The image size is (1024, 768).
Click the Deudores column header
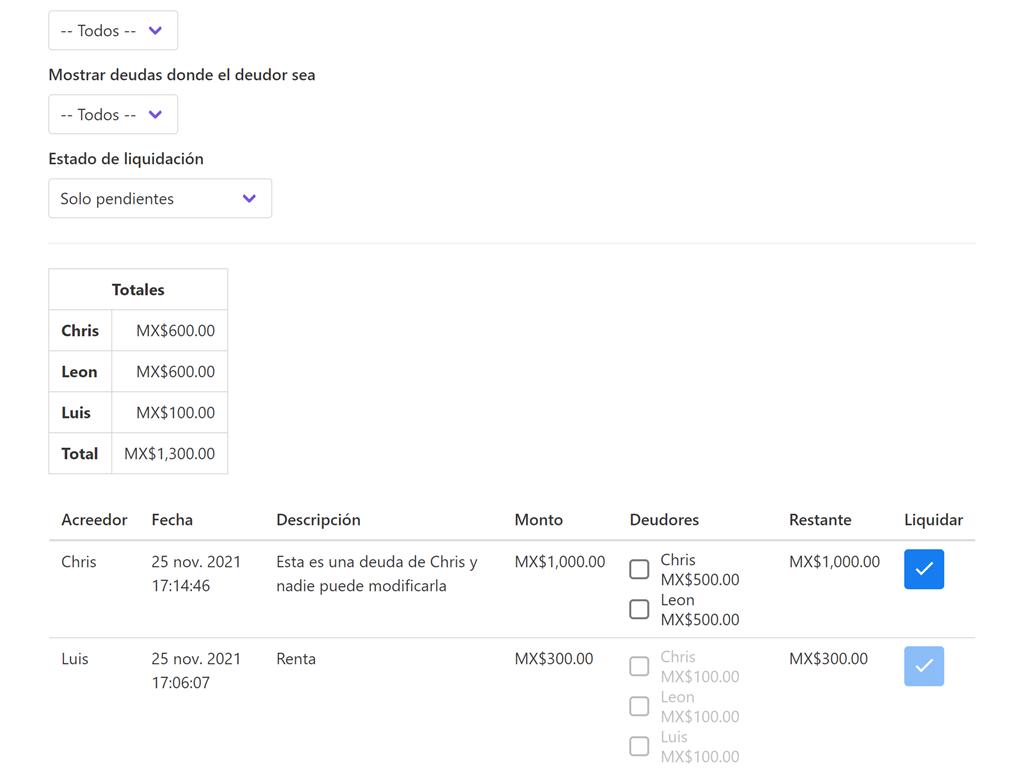coord(664,520)
